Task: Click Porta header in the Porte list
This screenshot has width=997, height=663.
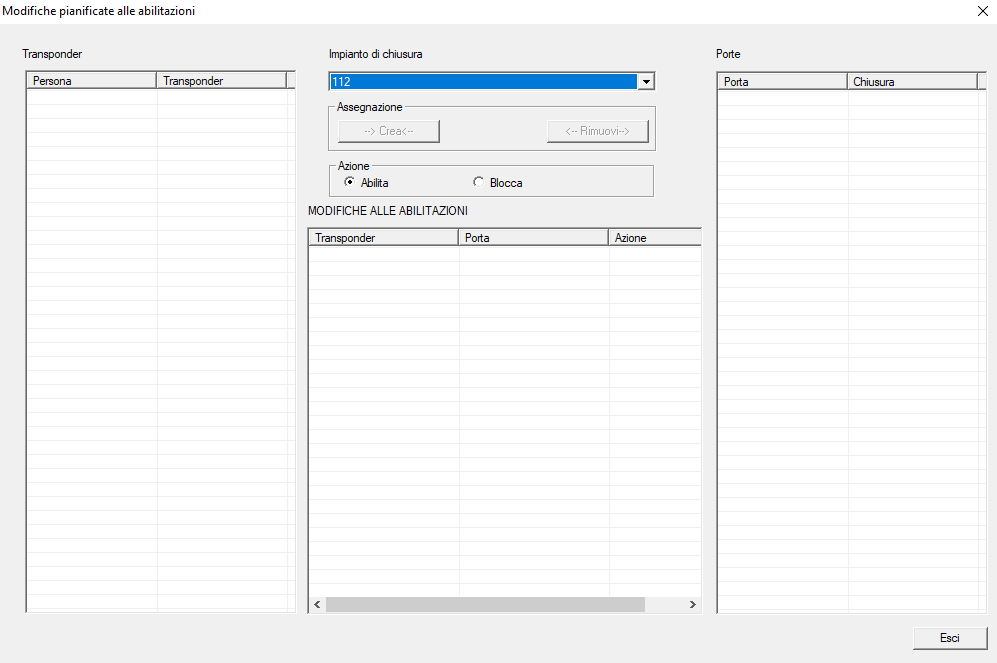Action: (x=782, y=82)
